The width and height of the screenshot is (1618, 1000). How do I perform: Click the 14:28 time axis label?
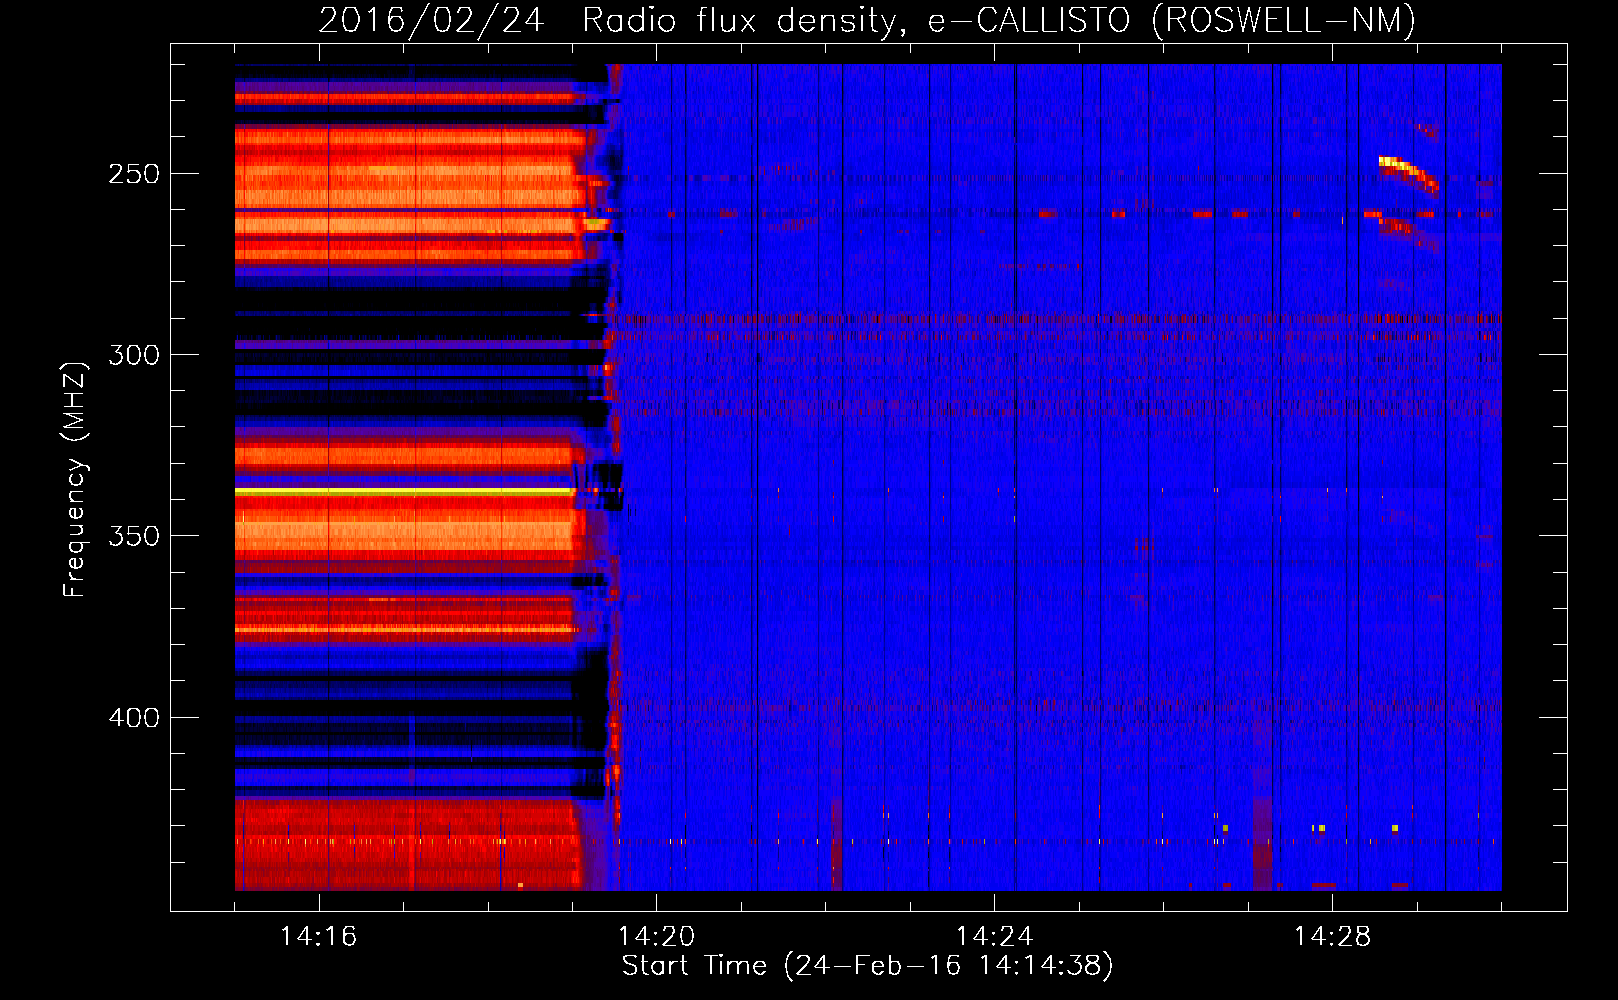coord(1333,937)
